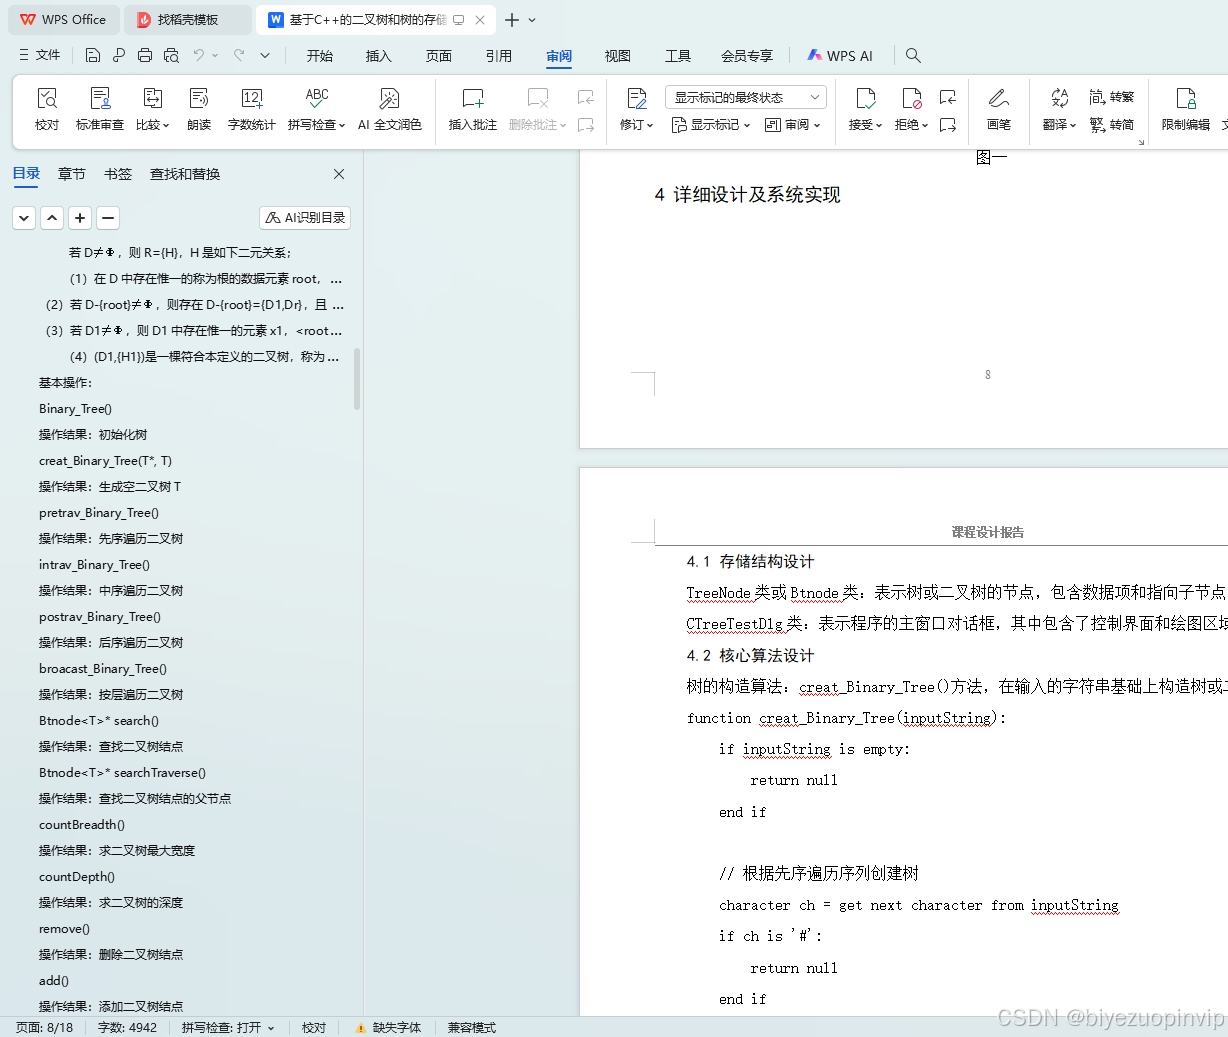Image resolution: width=1228 pixels, height=1037 pixels.
Task: Open the 显示标记的最终状态 dropdown
Action: click(746, 97)
